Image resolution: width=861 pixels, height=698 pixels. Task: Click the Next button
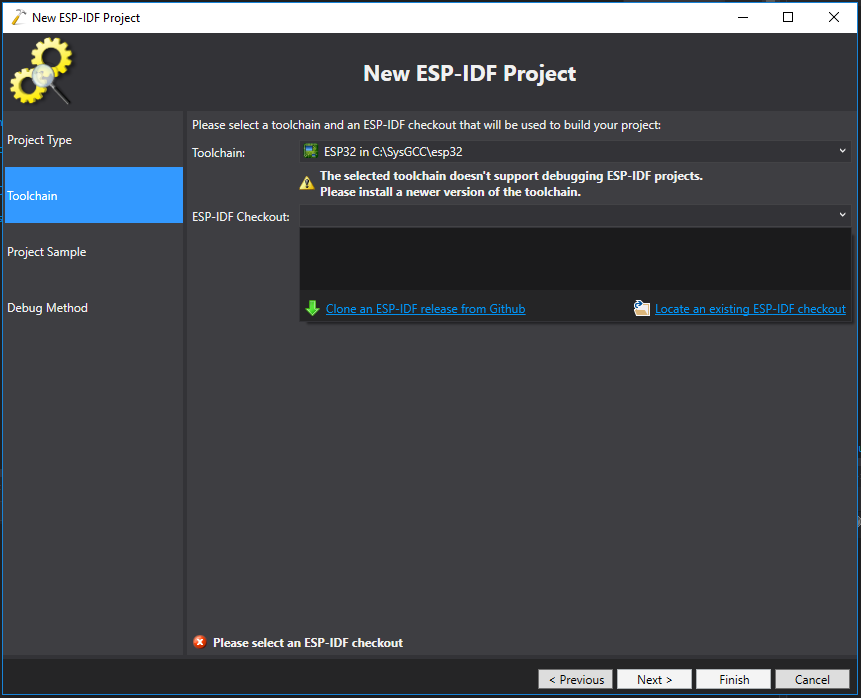click(654, 679)
